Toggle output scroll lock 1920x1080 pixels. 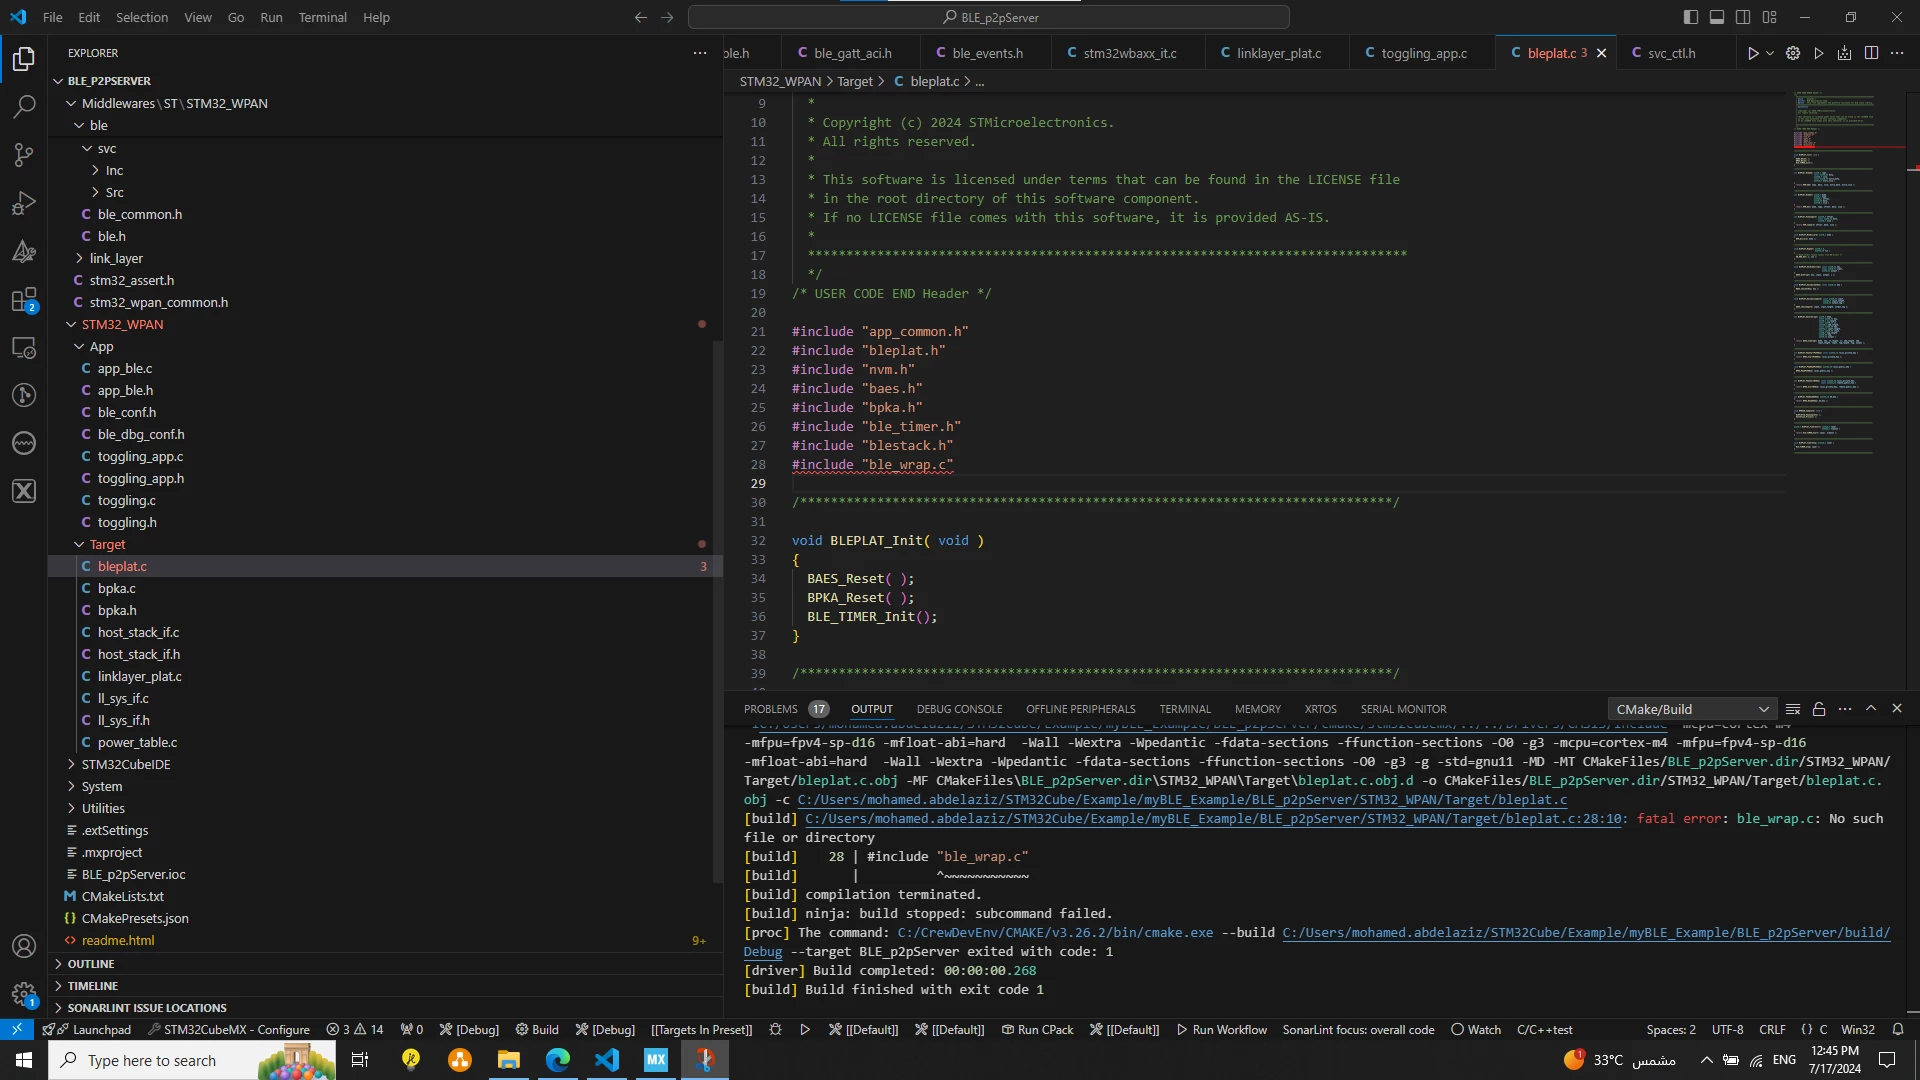click(x=1819, y=709)
